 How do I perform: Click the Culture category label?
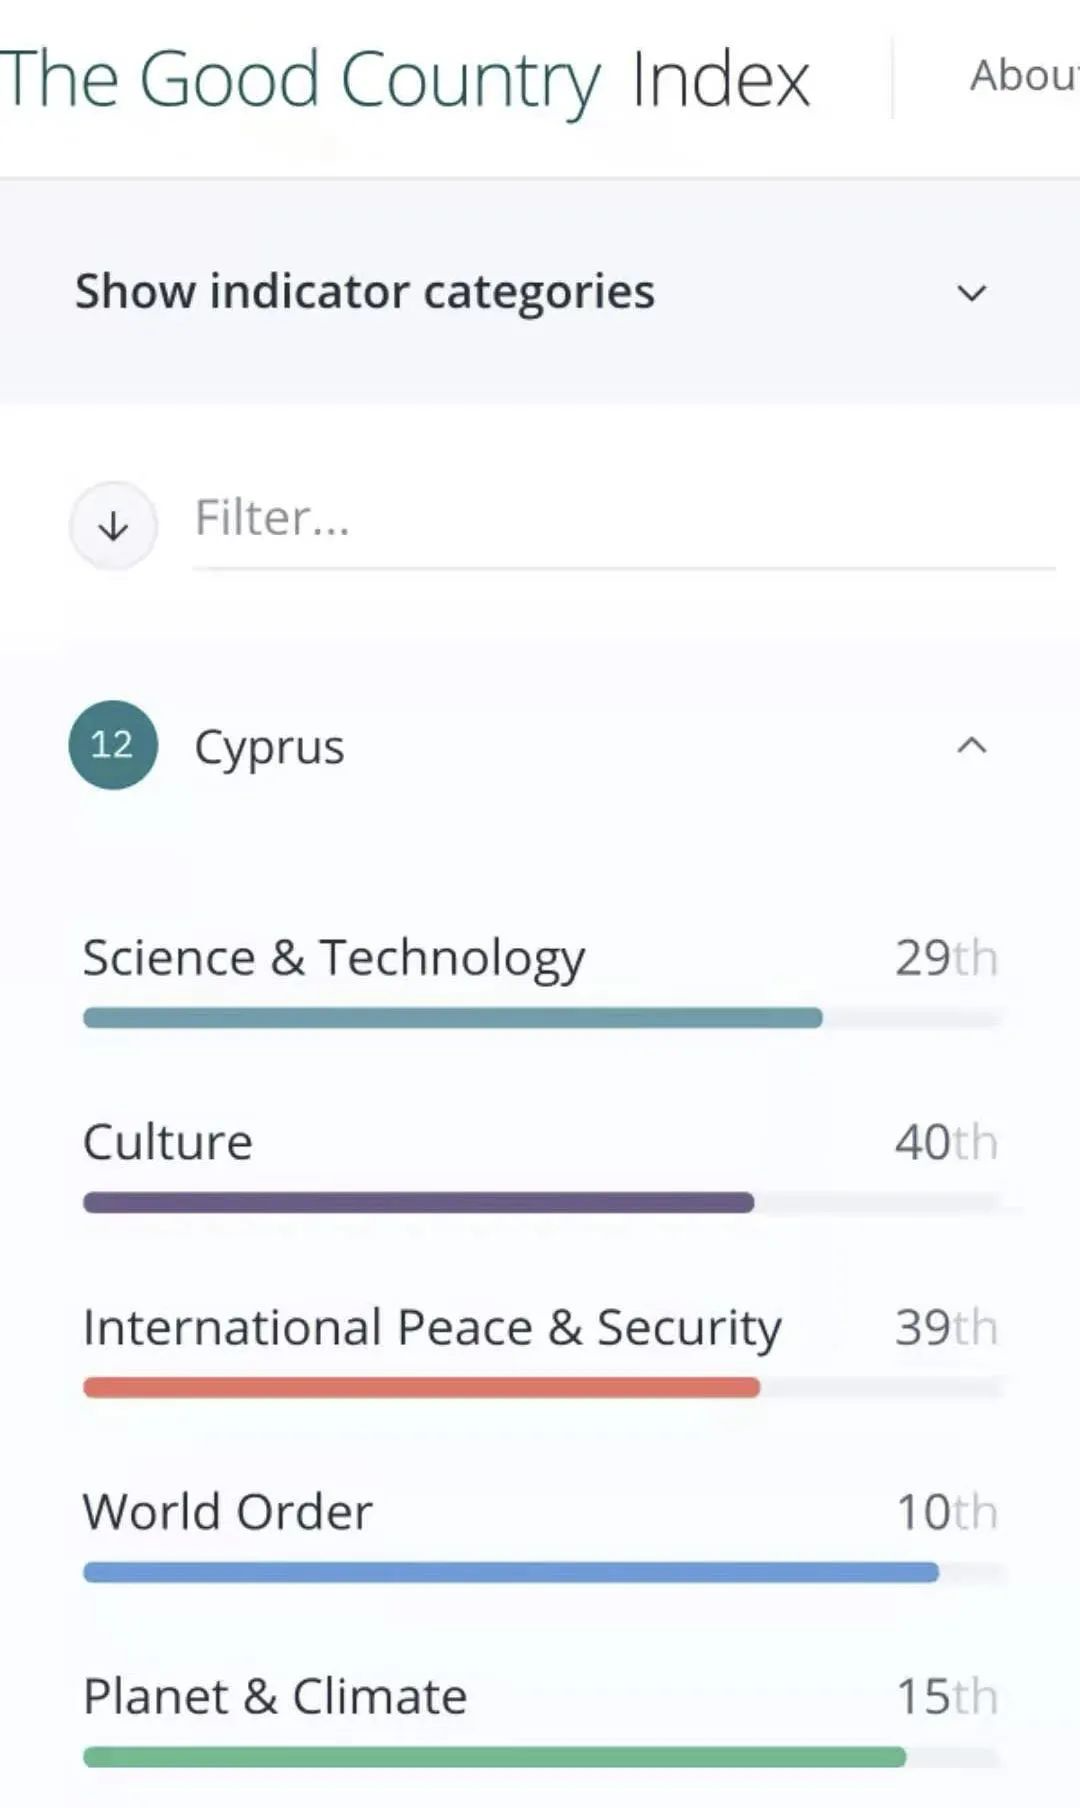(x=168, y=1142)
